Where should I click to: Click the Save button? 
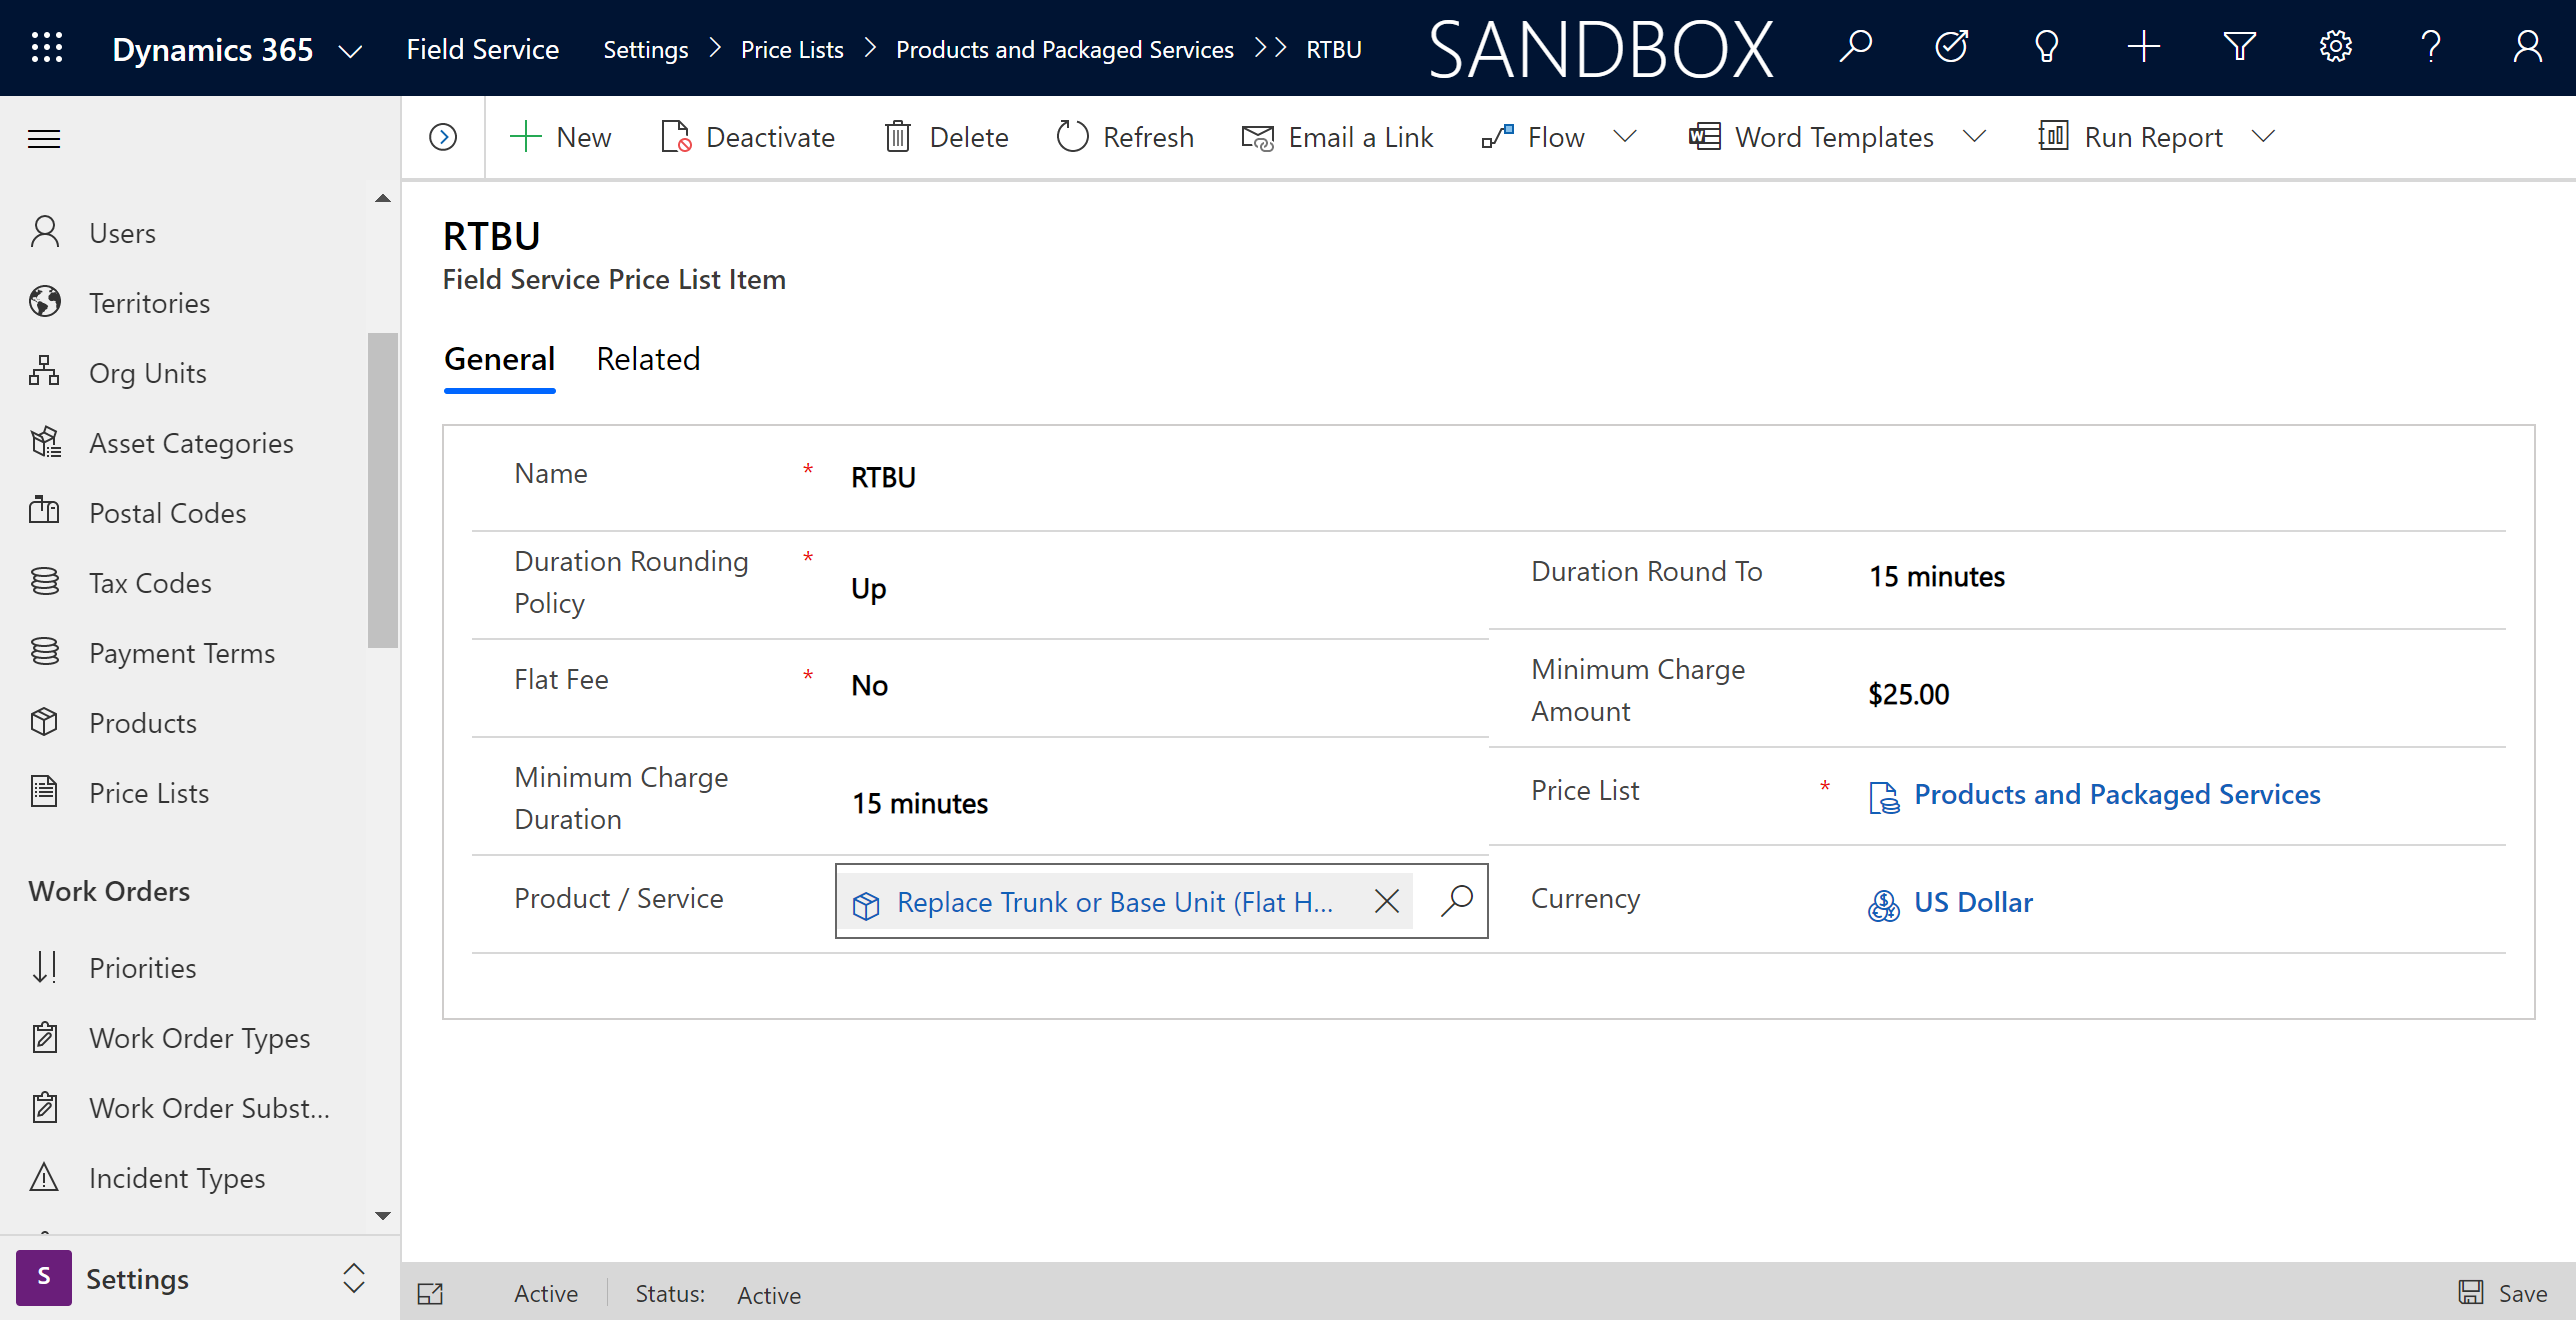pyautogui.click(x=2510, y=1293)
